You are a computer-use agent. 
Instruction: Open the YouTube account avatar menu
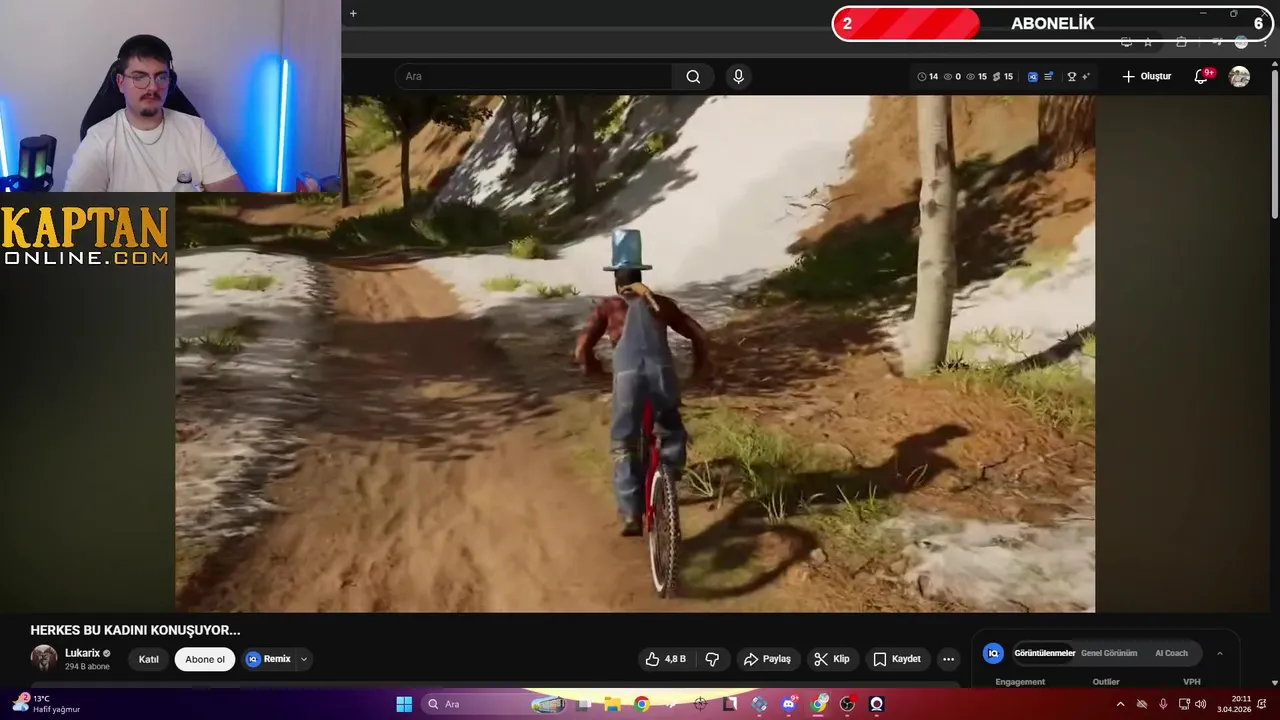pos(1239,76)
